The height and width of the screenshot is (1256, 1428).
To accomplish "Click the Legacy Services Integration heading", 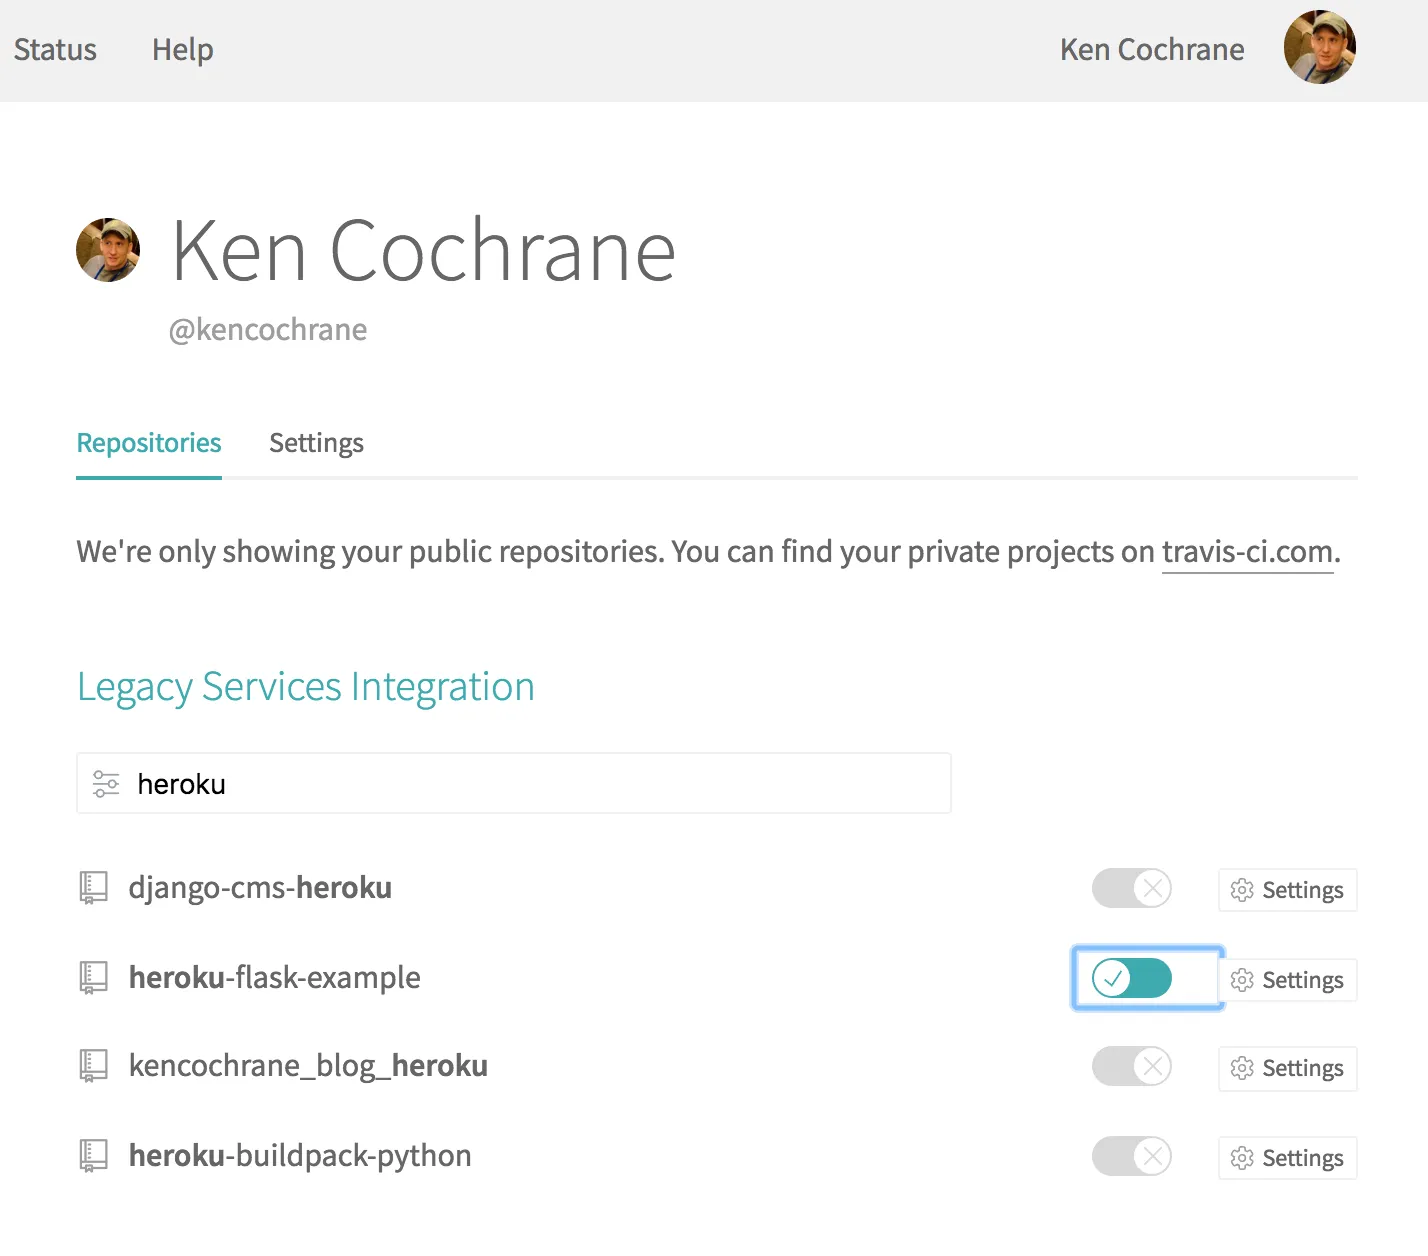I will 306,687.
